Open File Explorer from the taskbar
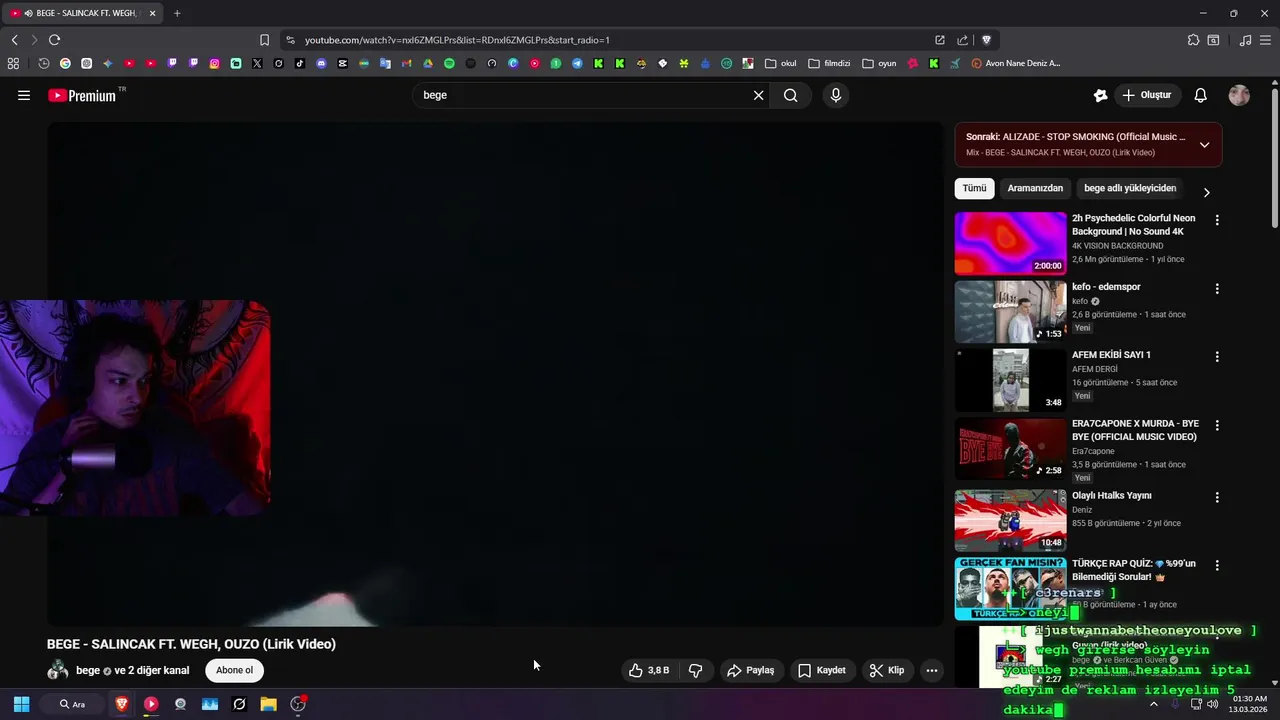This screenshot has width=1280, height=720. (x=268, y=704)
